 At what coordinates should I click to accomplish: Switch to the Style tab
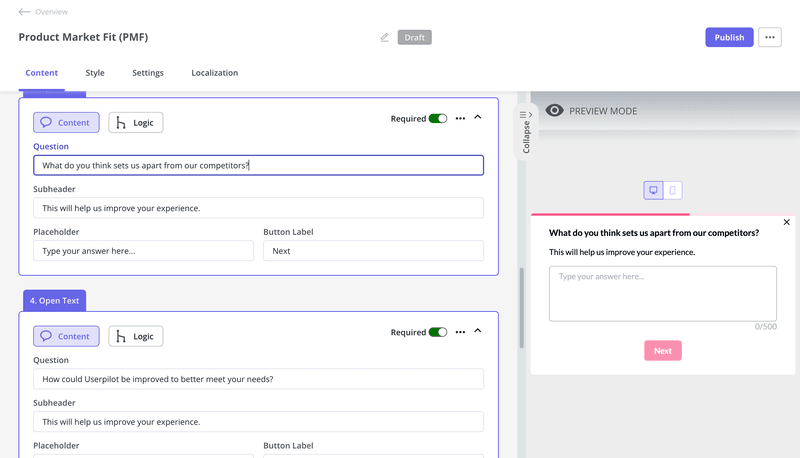pos(95,73)
